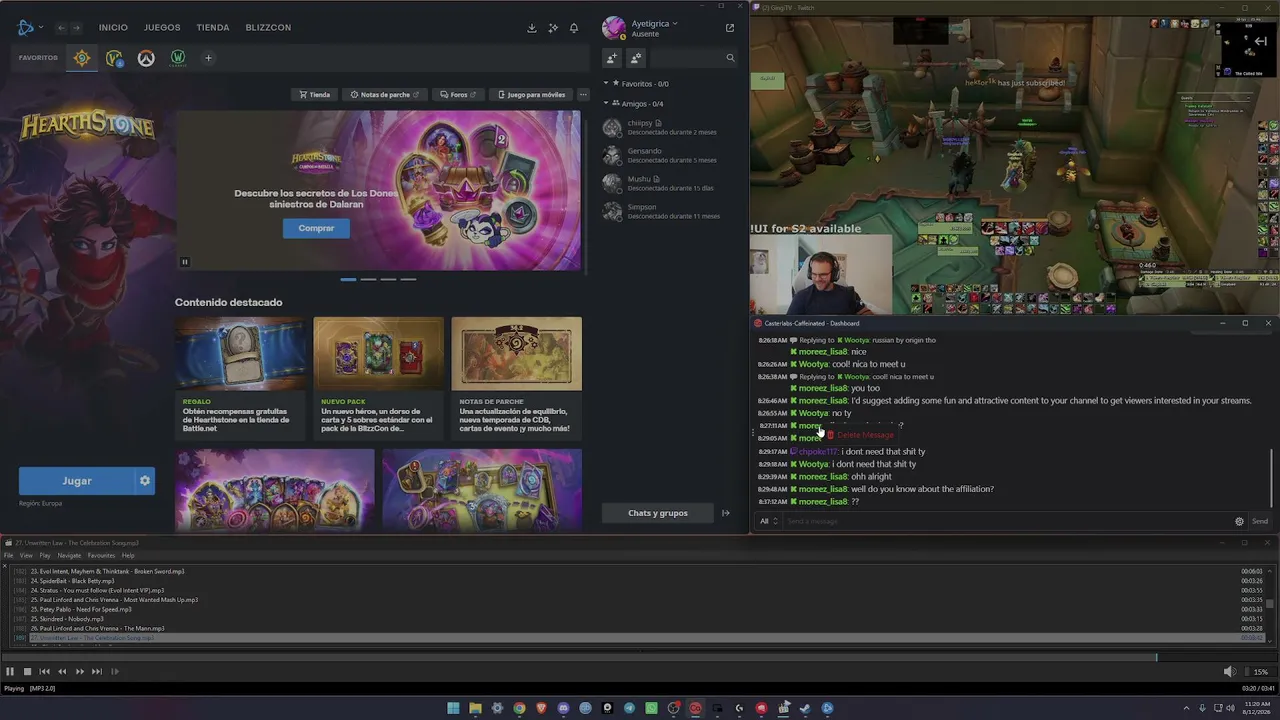Mute the music player volume
1280x720 pixels.
(1229, 672)
